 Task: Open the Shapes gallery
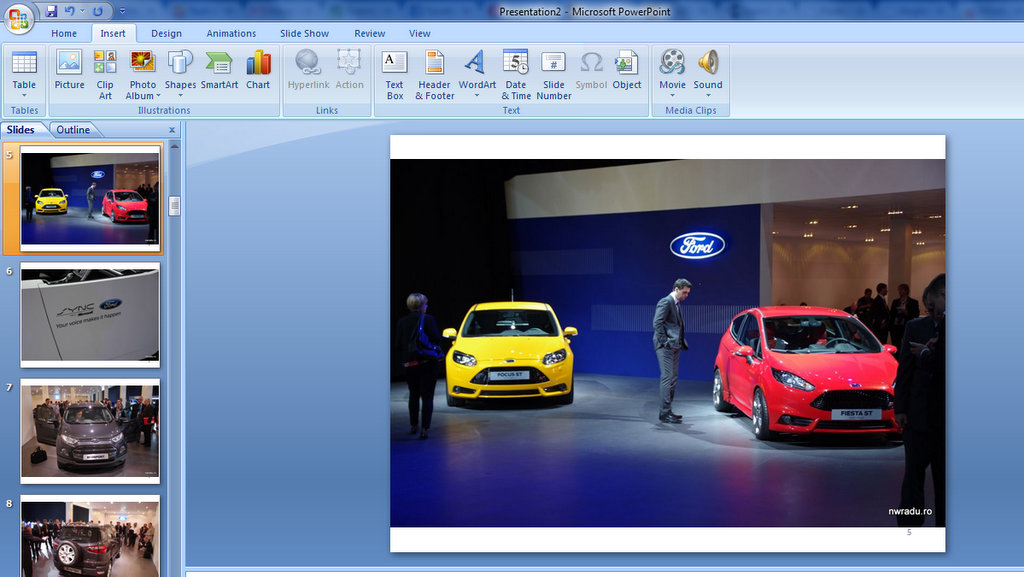point(180,74)
